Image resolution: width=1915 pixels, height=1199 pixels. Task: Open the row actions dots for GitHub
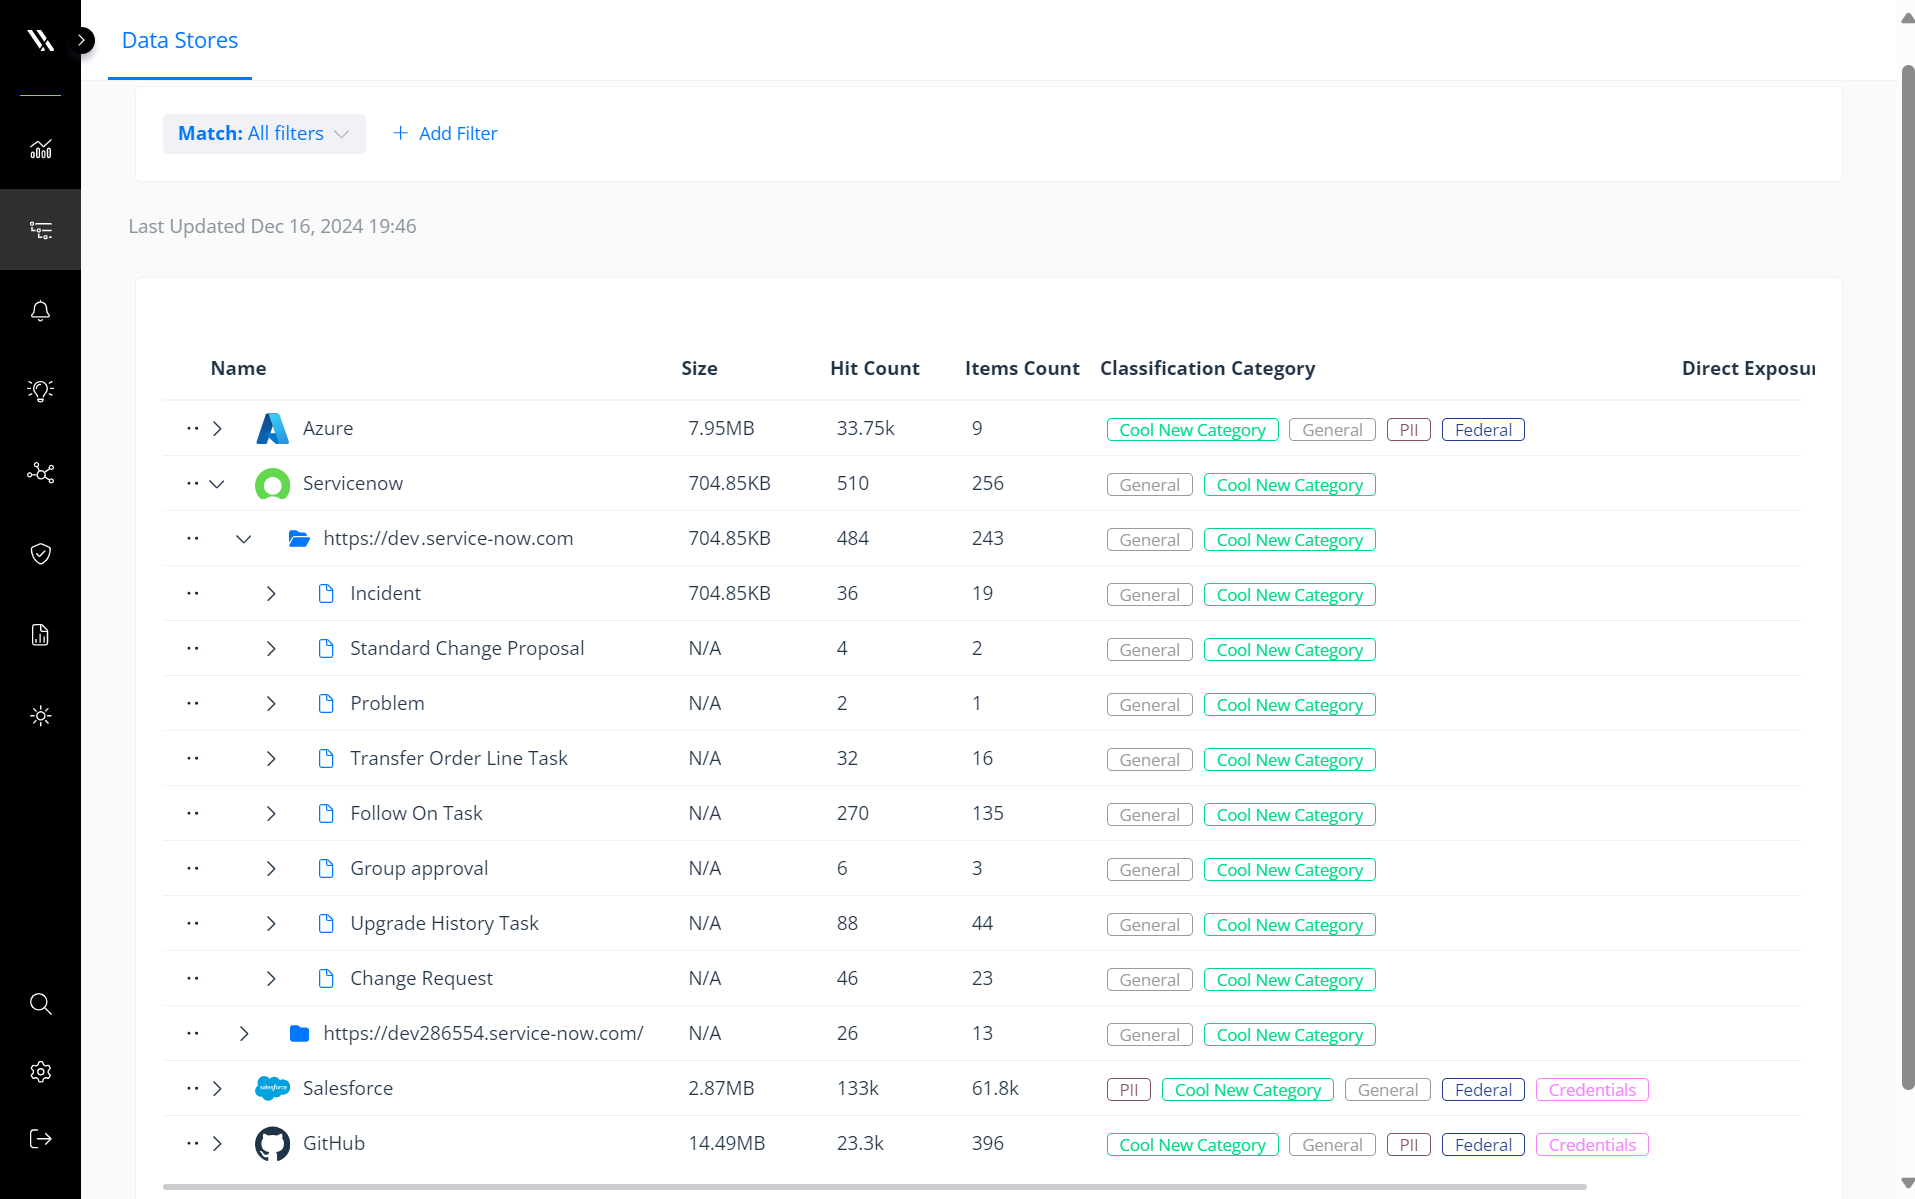(192, 1143)
